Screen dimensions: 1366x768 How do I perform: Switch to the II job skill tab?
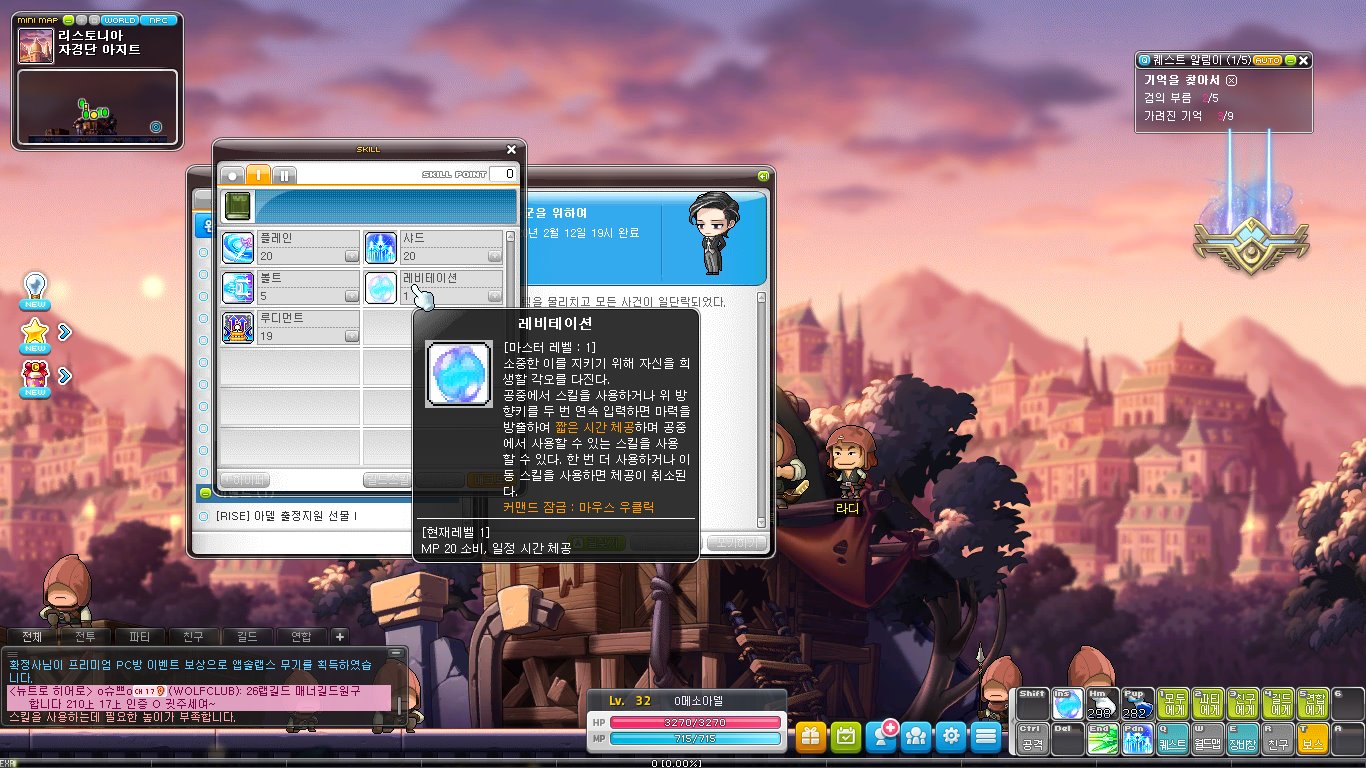(x=284, y=175)
